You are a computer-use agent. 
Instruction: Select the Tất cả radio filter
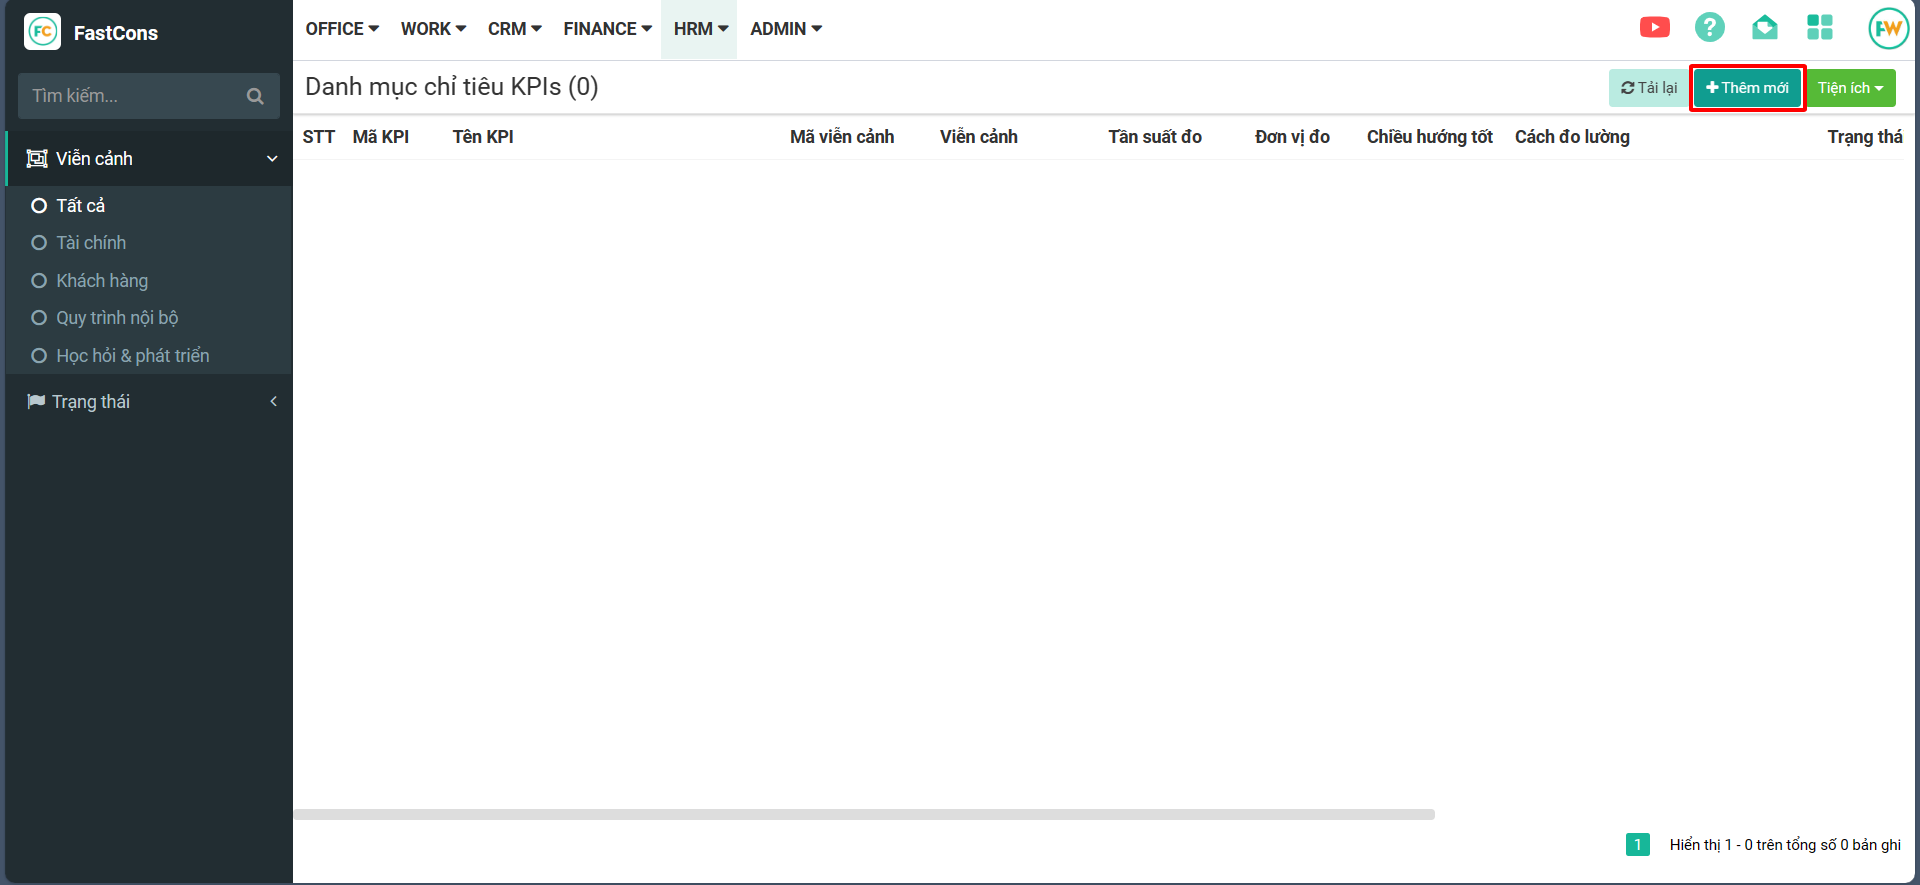click(x=40, y=206)
